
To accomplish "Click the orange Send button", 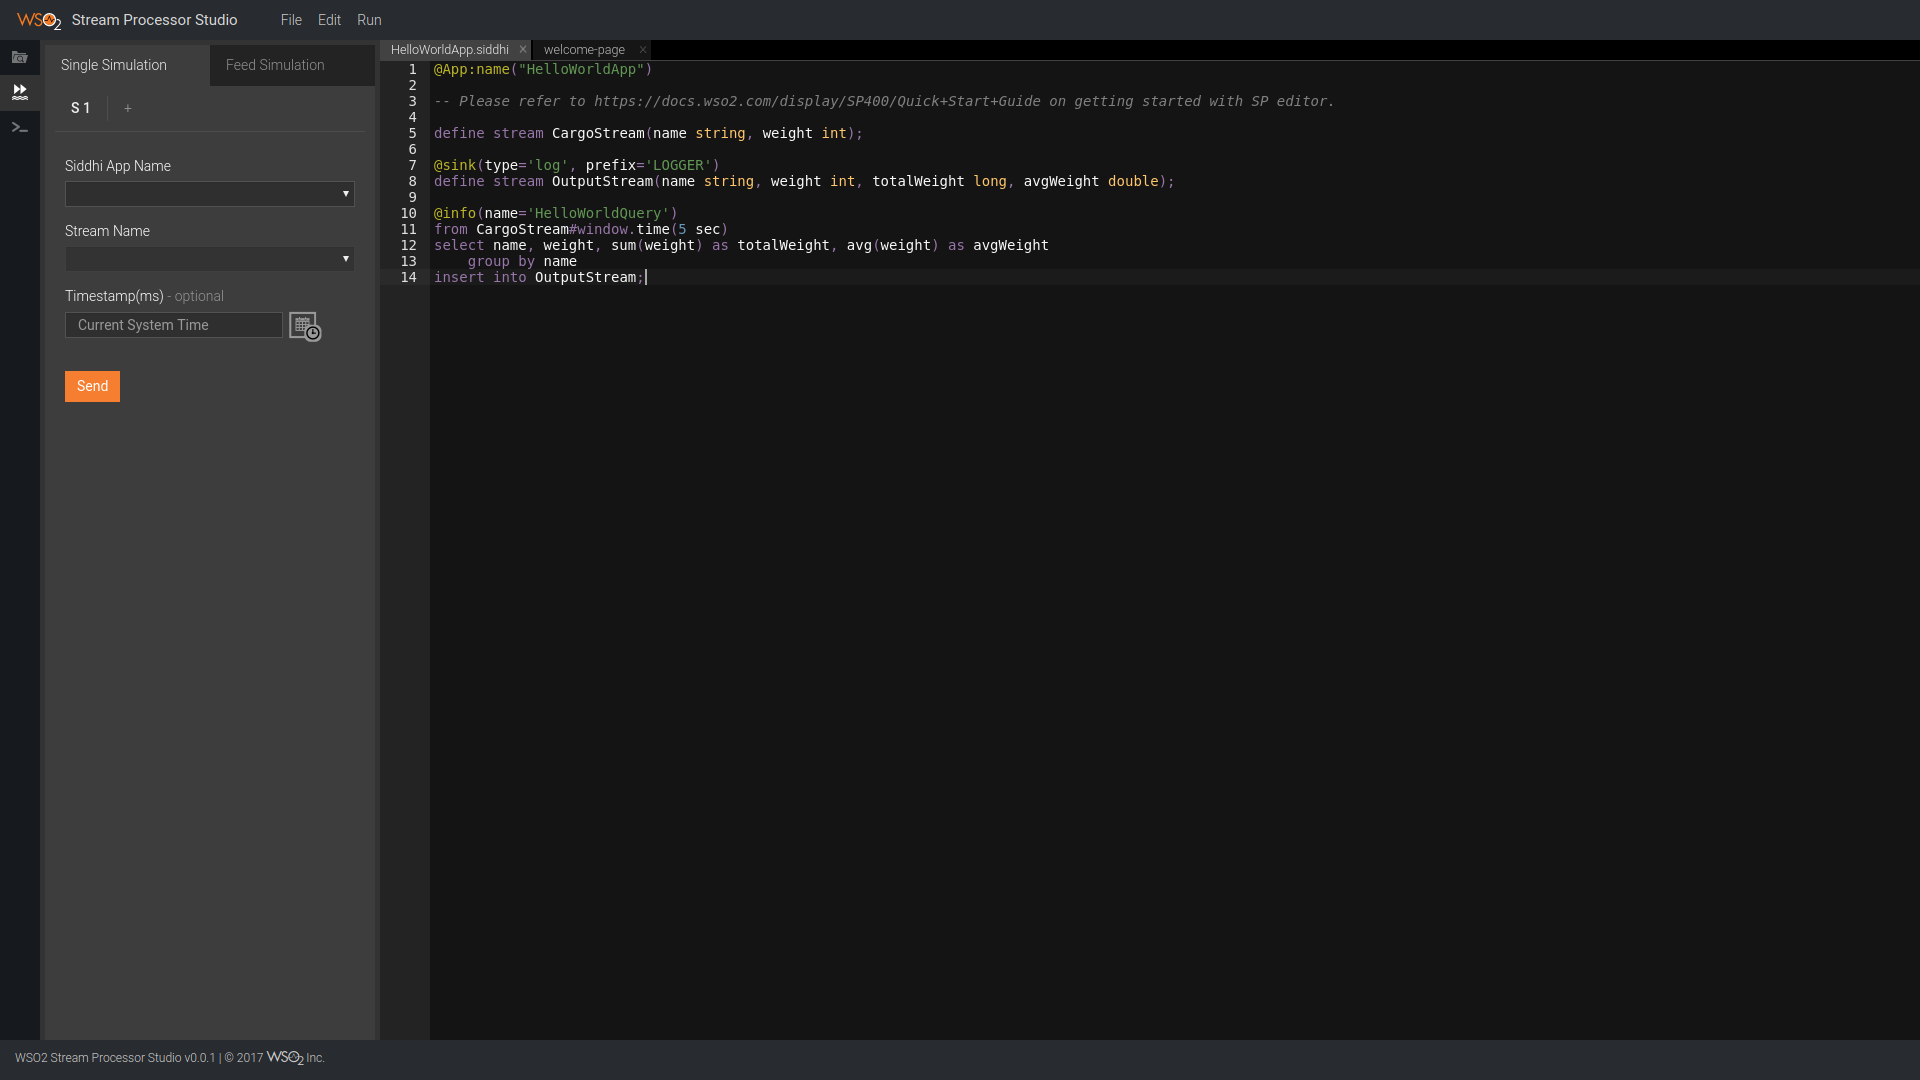I will (x=92, y=387).
